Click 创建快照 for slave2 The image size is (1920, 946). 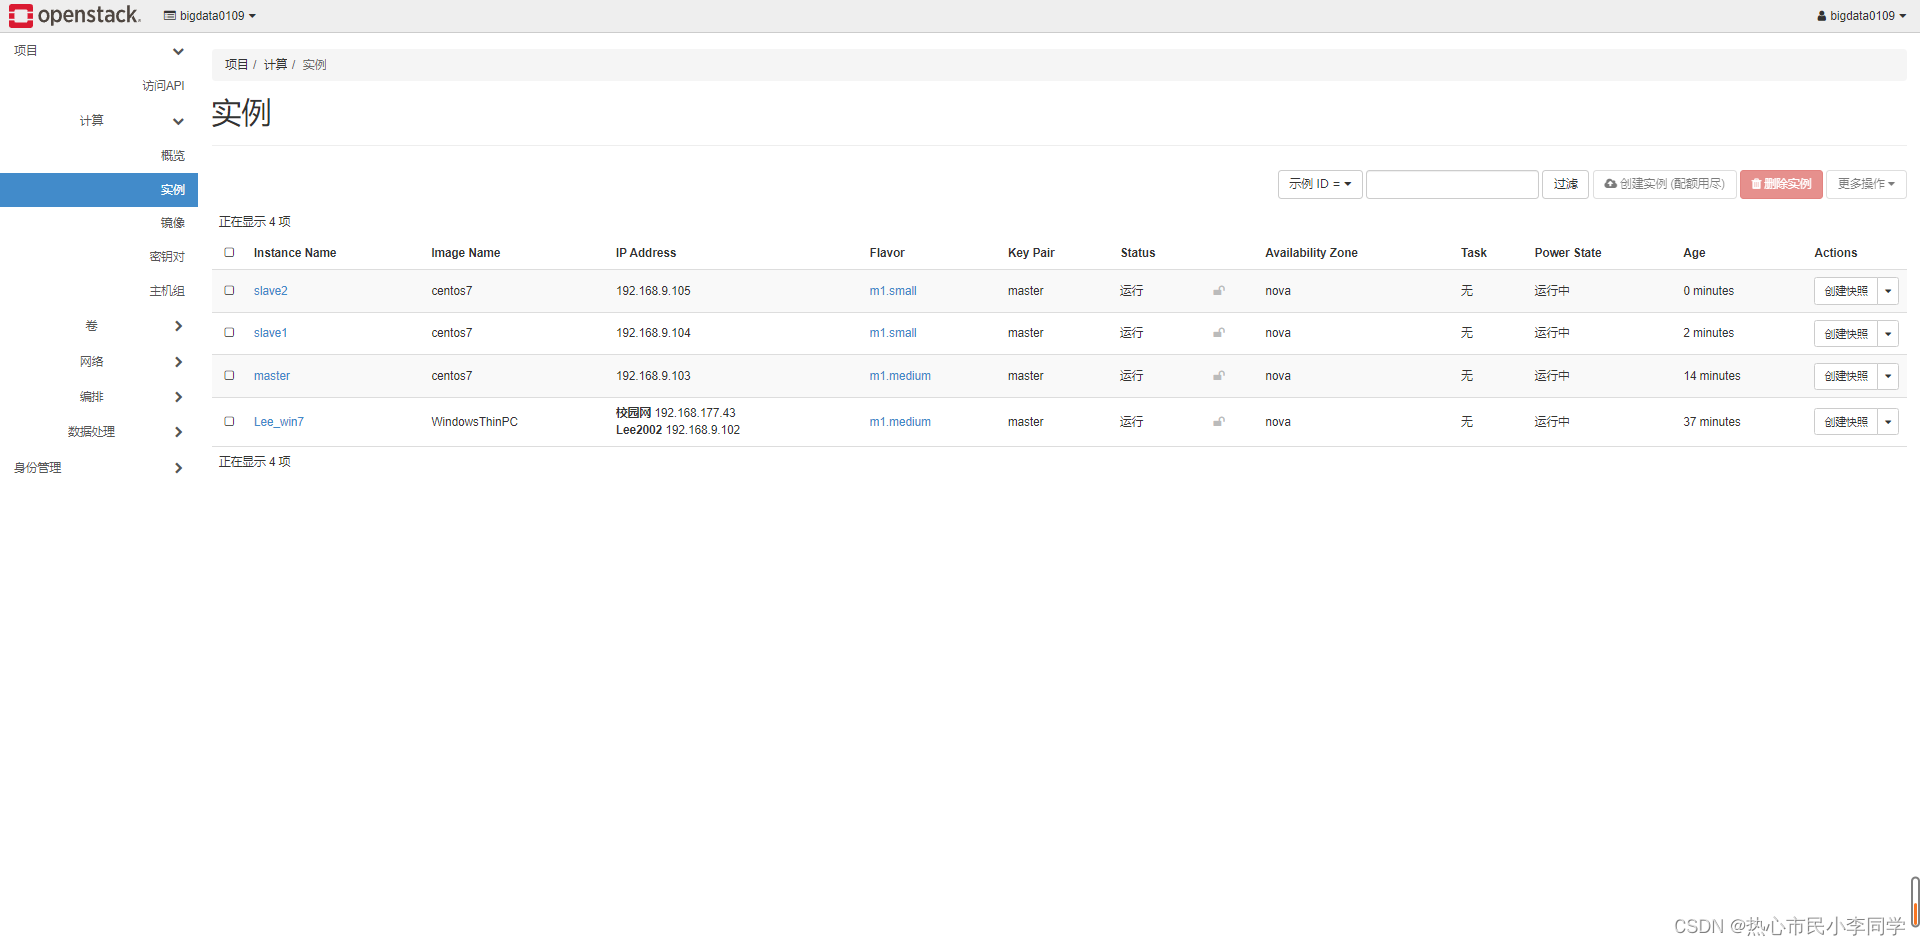pos(1846,291)
